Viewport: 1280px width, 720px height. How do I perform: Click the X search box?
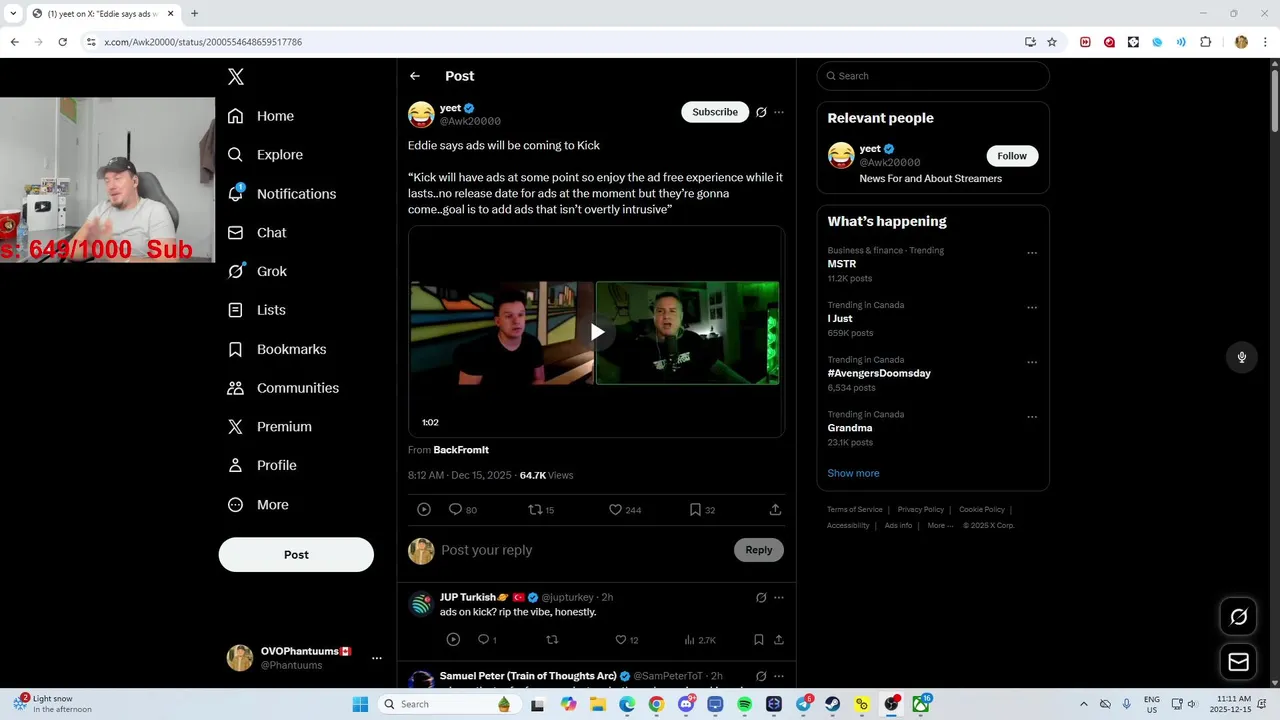[933, 76]
